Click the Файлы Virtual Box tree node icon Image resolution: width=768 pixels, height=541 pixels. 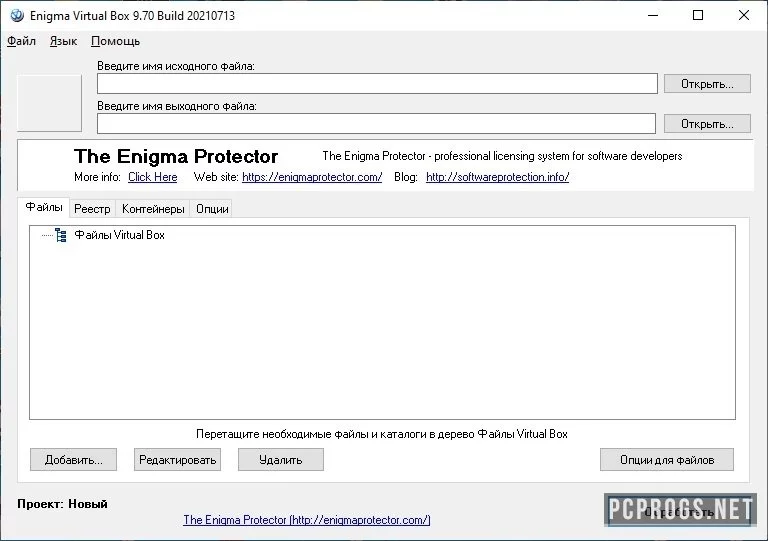coord(61,235)
